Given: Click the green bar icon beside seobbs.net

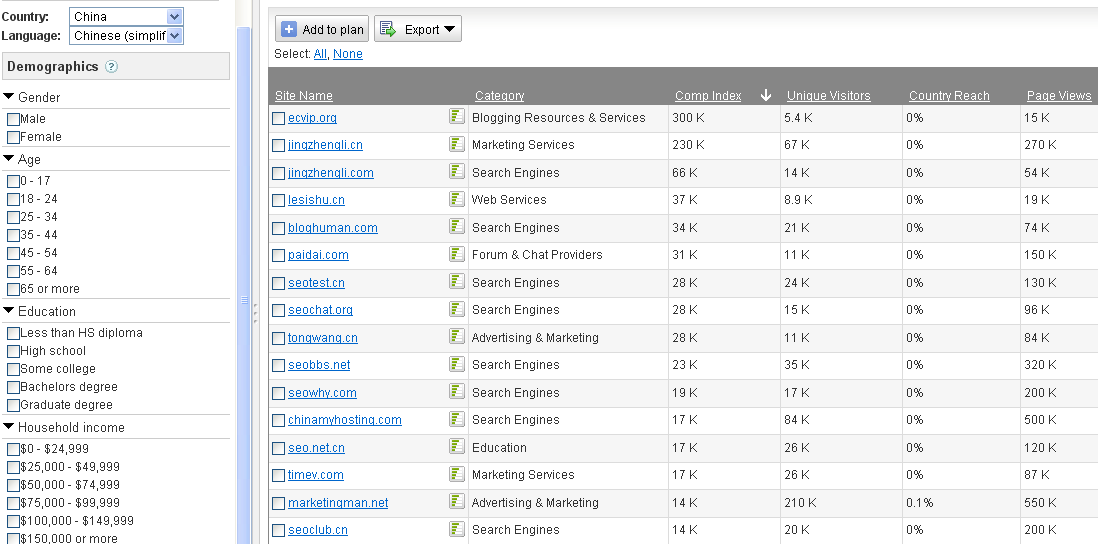Looking at the screenshot, I should coord(456,364).
